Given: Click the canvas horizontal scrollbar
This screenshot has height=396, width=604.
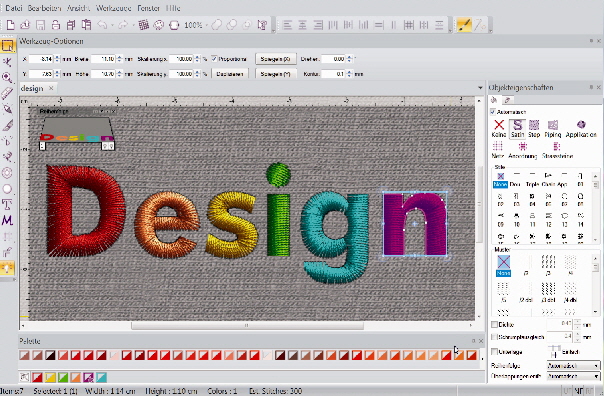Looking at the screenshot, I should [x=247, y=326].
